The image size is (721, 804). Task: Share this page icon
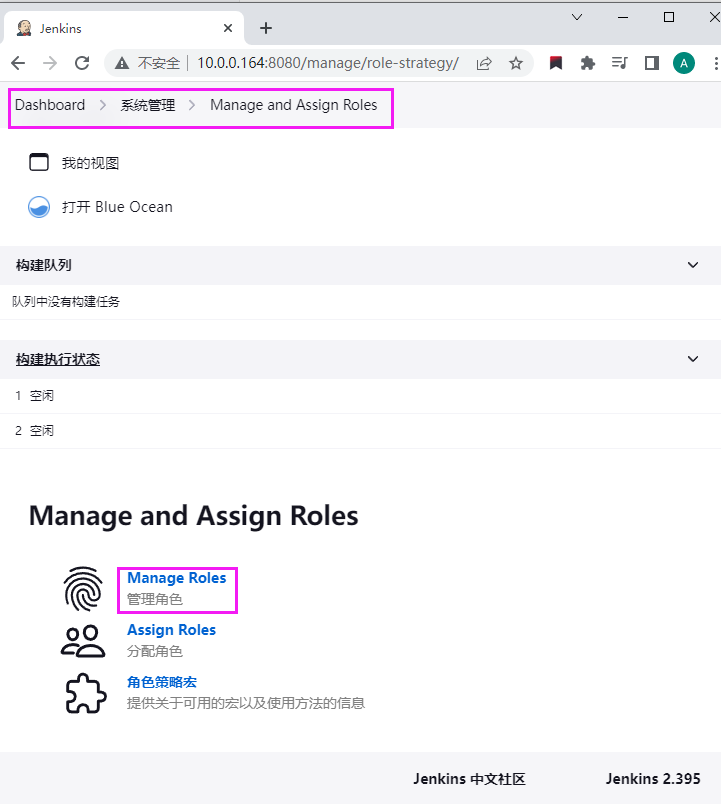click(484, 63)
